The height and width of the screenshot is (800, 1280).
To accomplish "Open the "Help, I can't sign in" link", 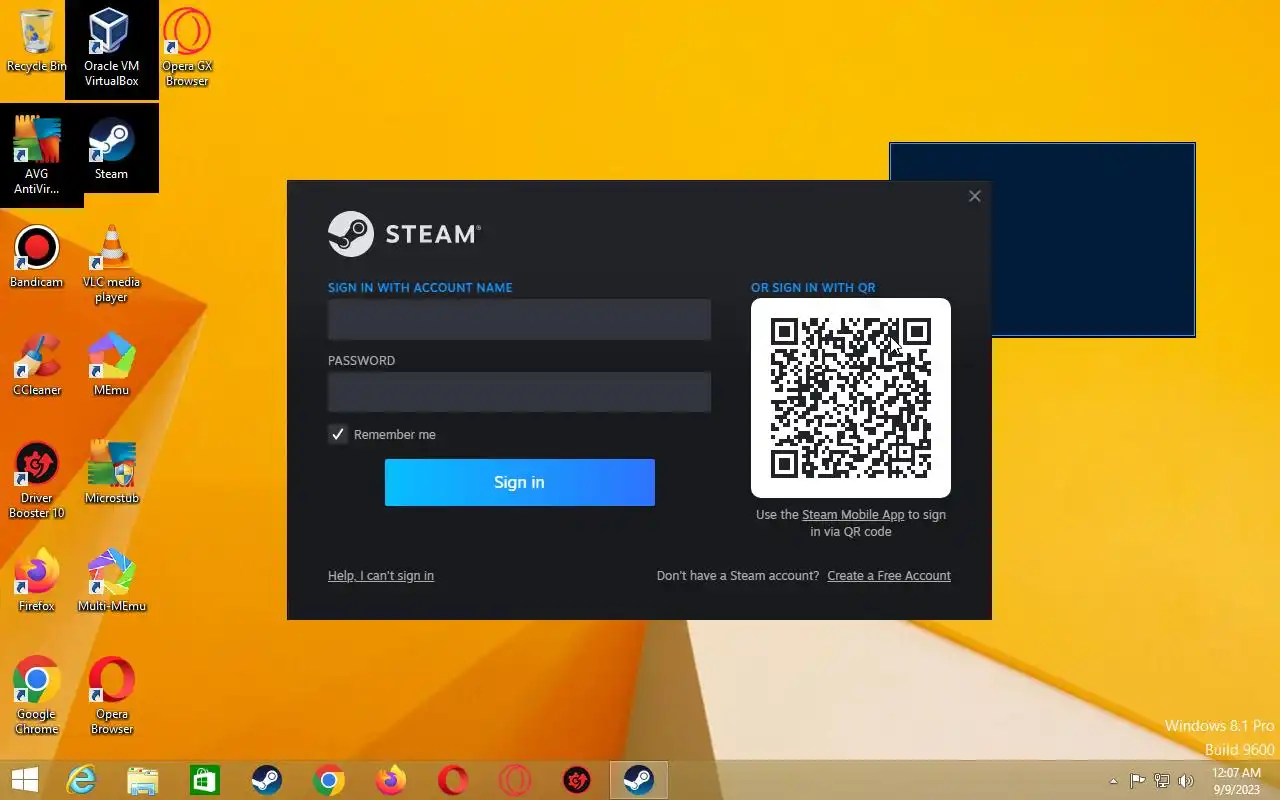I will coord(381,576).
